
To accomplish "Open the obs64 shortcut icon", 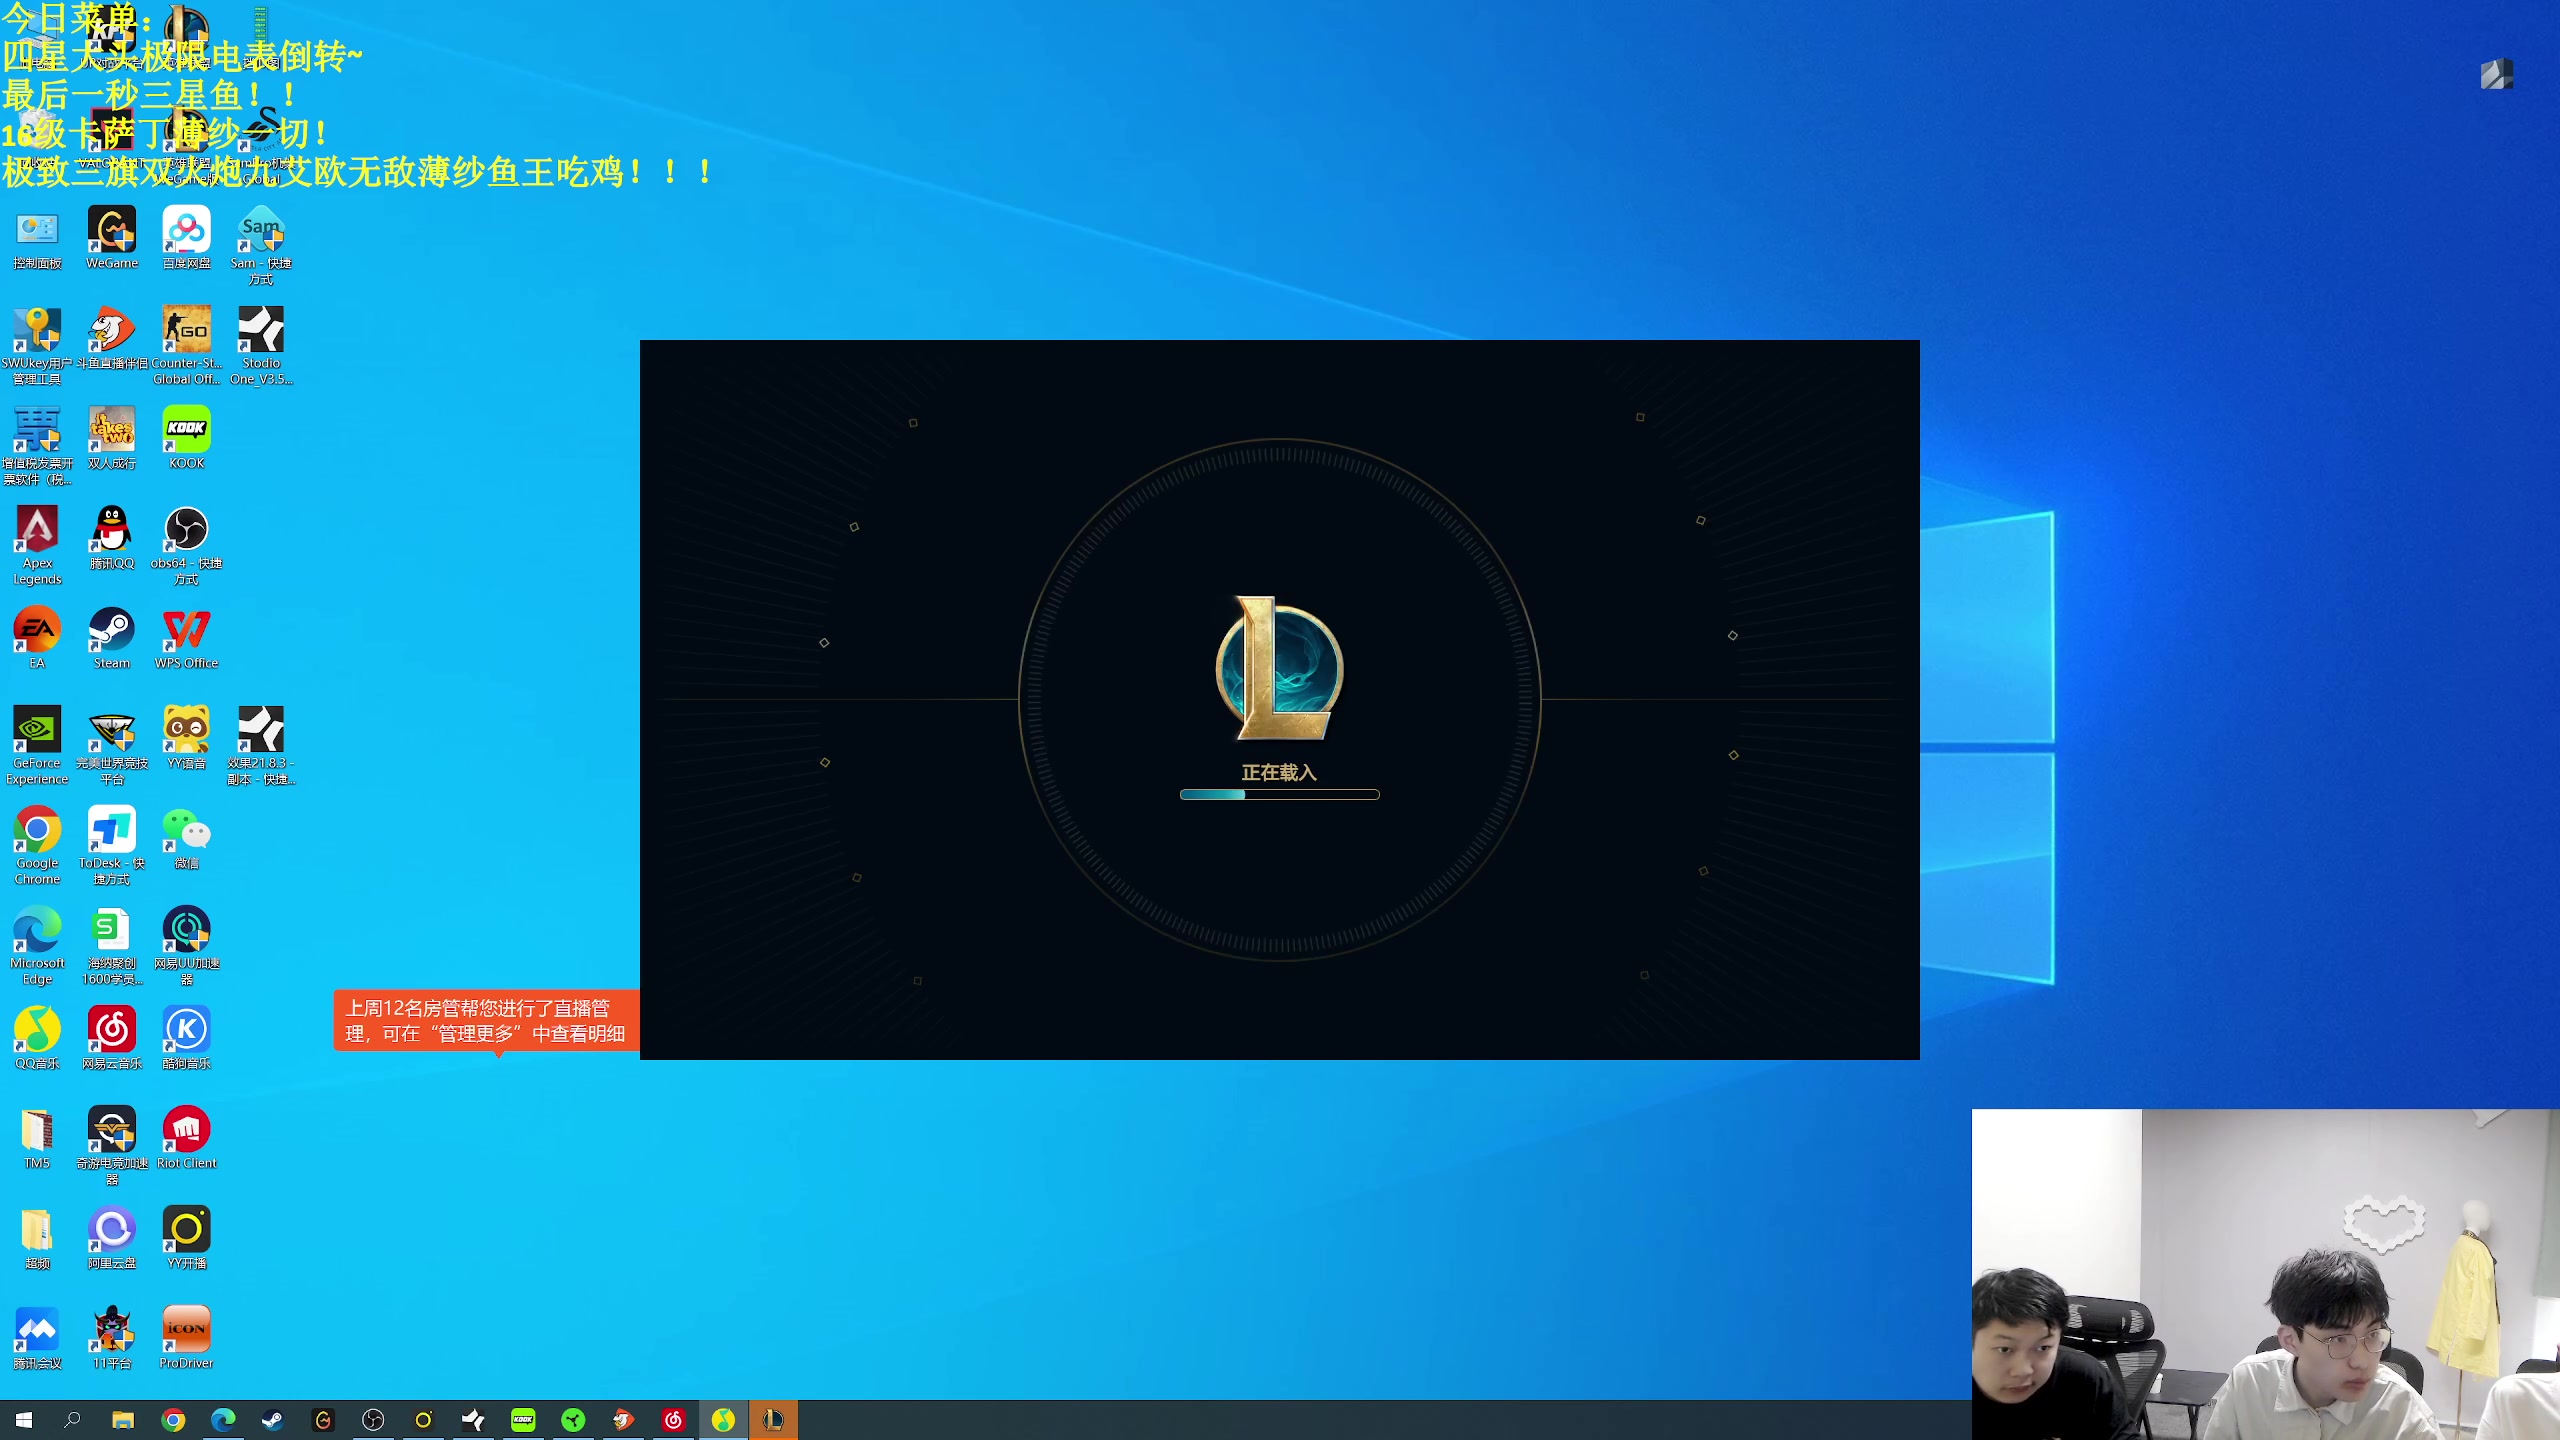I will [187, 546].
